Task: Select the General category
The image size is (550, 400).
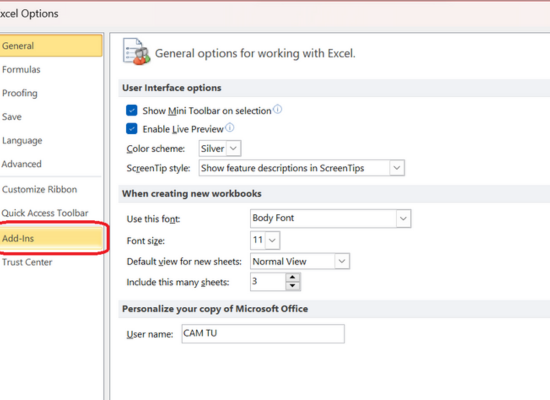Action: (51, 46)
